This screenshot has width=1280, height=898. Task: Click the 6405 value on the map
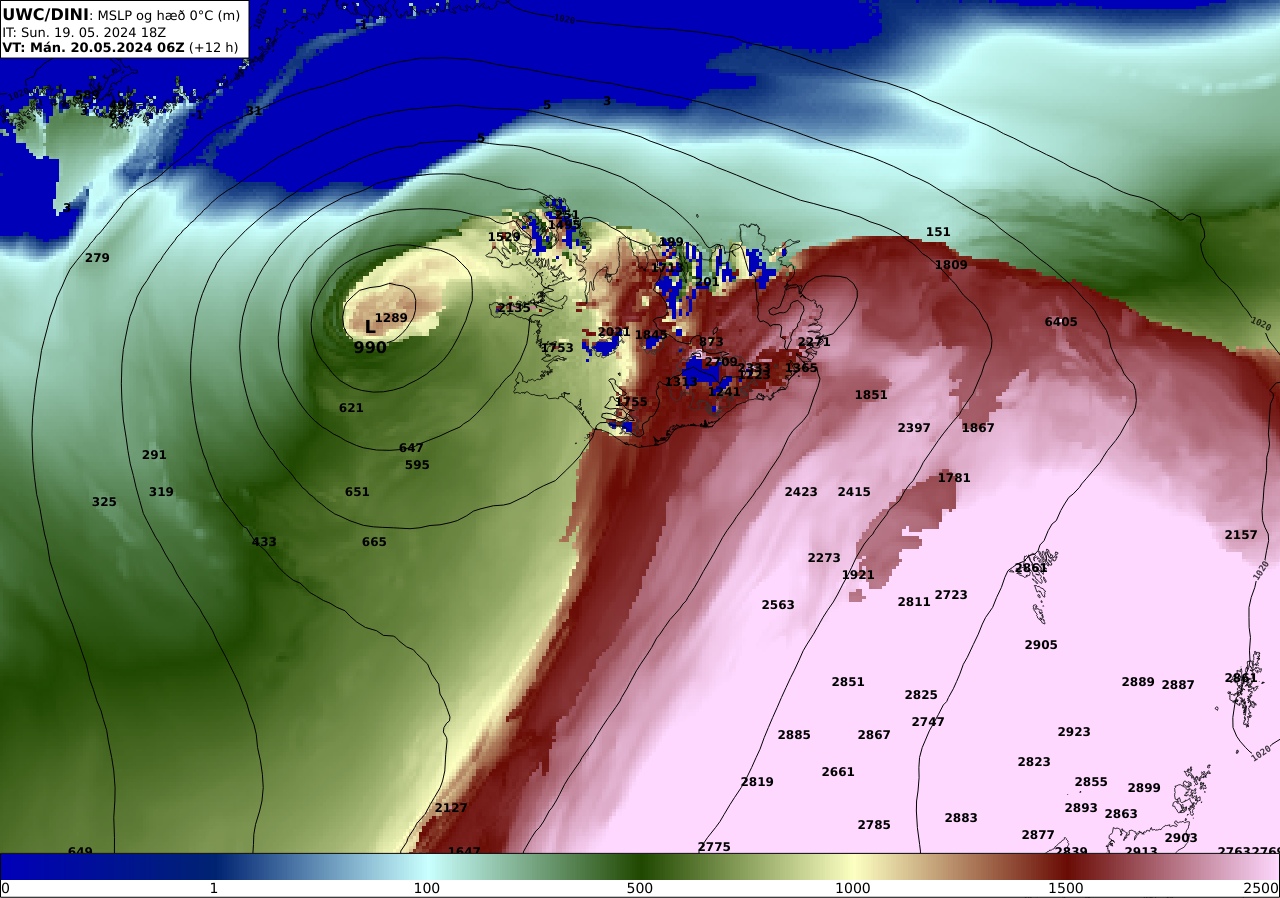pos(1061,322)
